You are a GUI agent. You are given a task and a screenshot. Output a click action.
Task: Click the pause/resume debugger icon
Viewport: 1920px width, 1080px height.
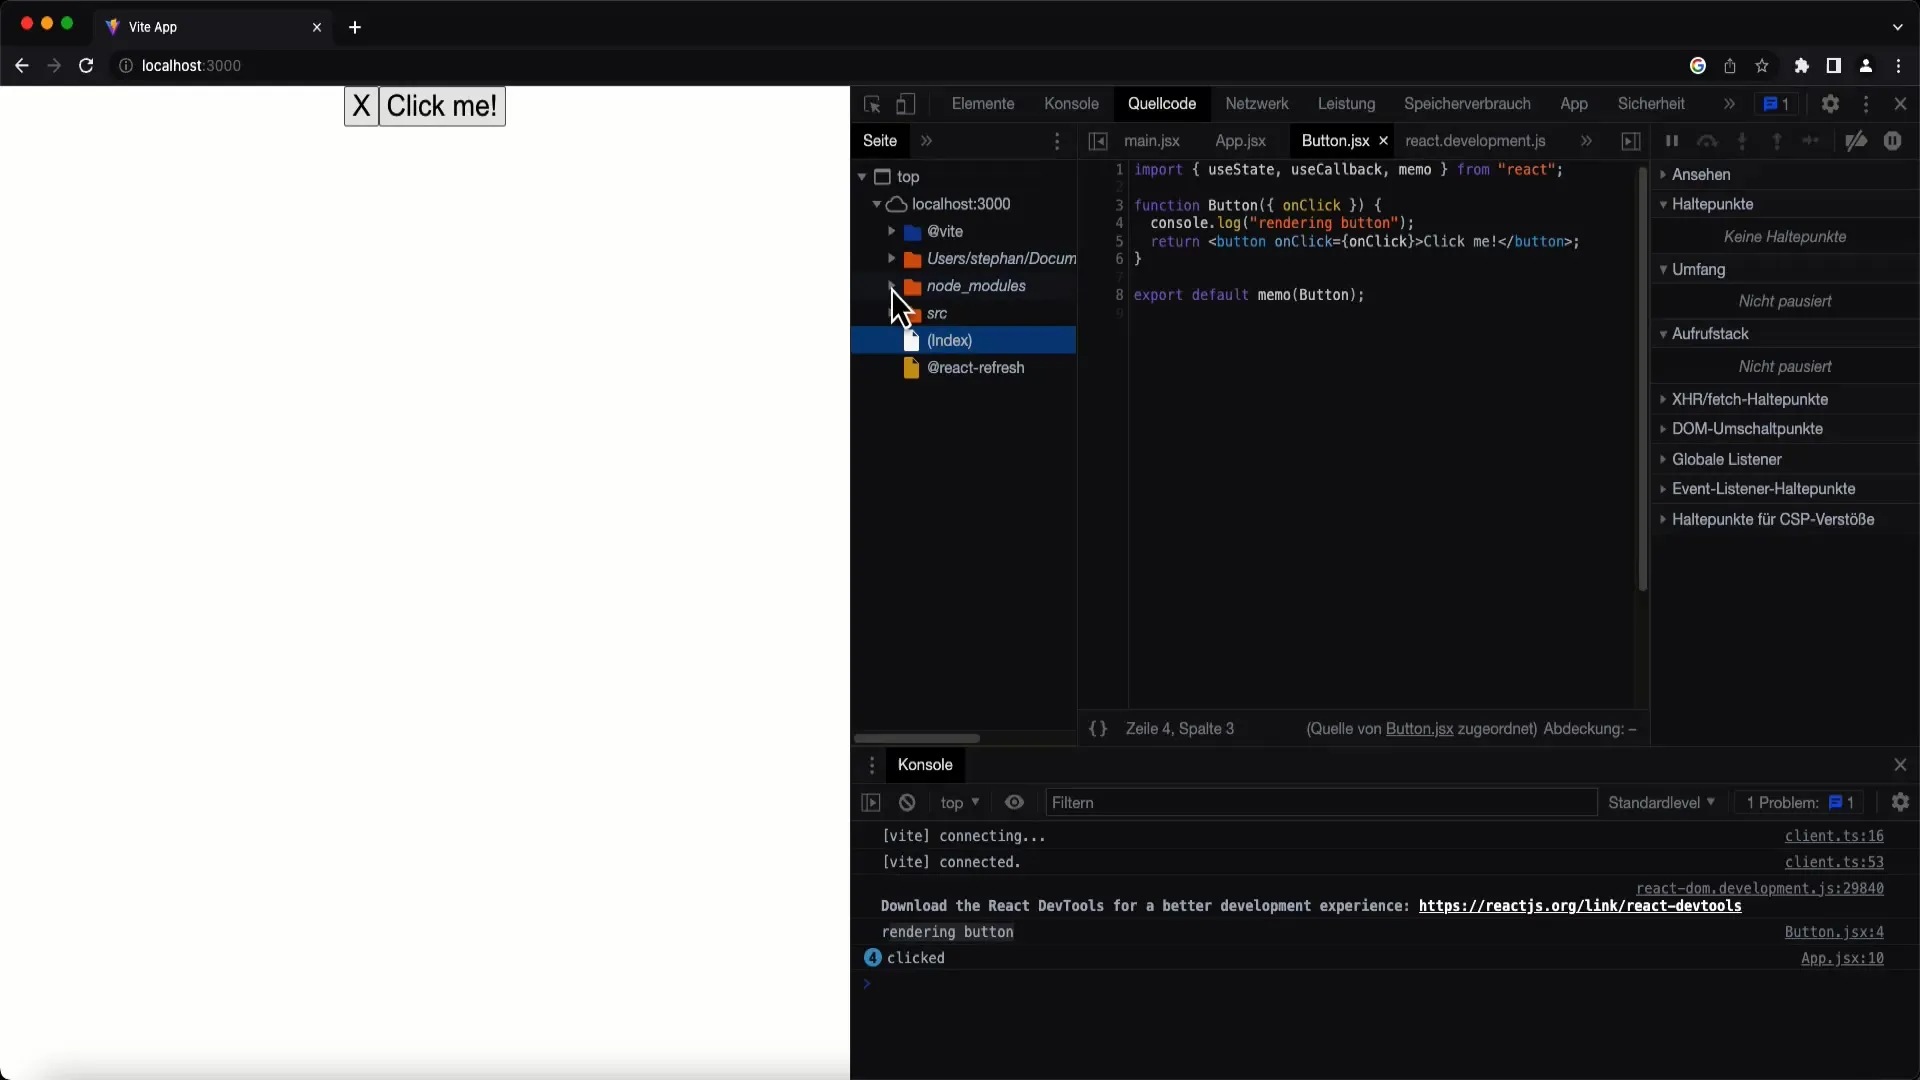click(x=1671, y=141)
